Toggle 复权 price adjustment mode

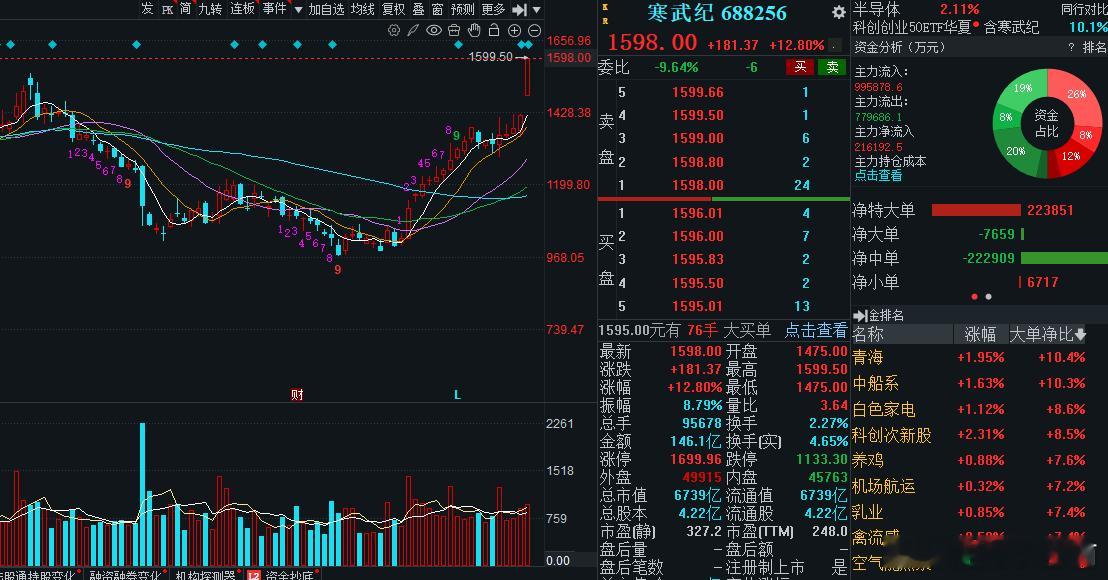[x=392, y=9]
